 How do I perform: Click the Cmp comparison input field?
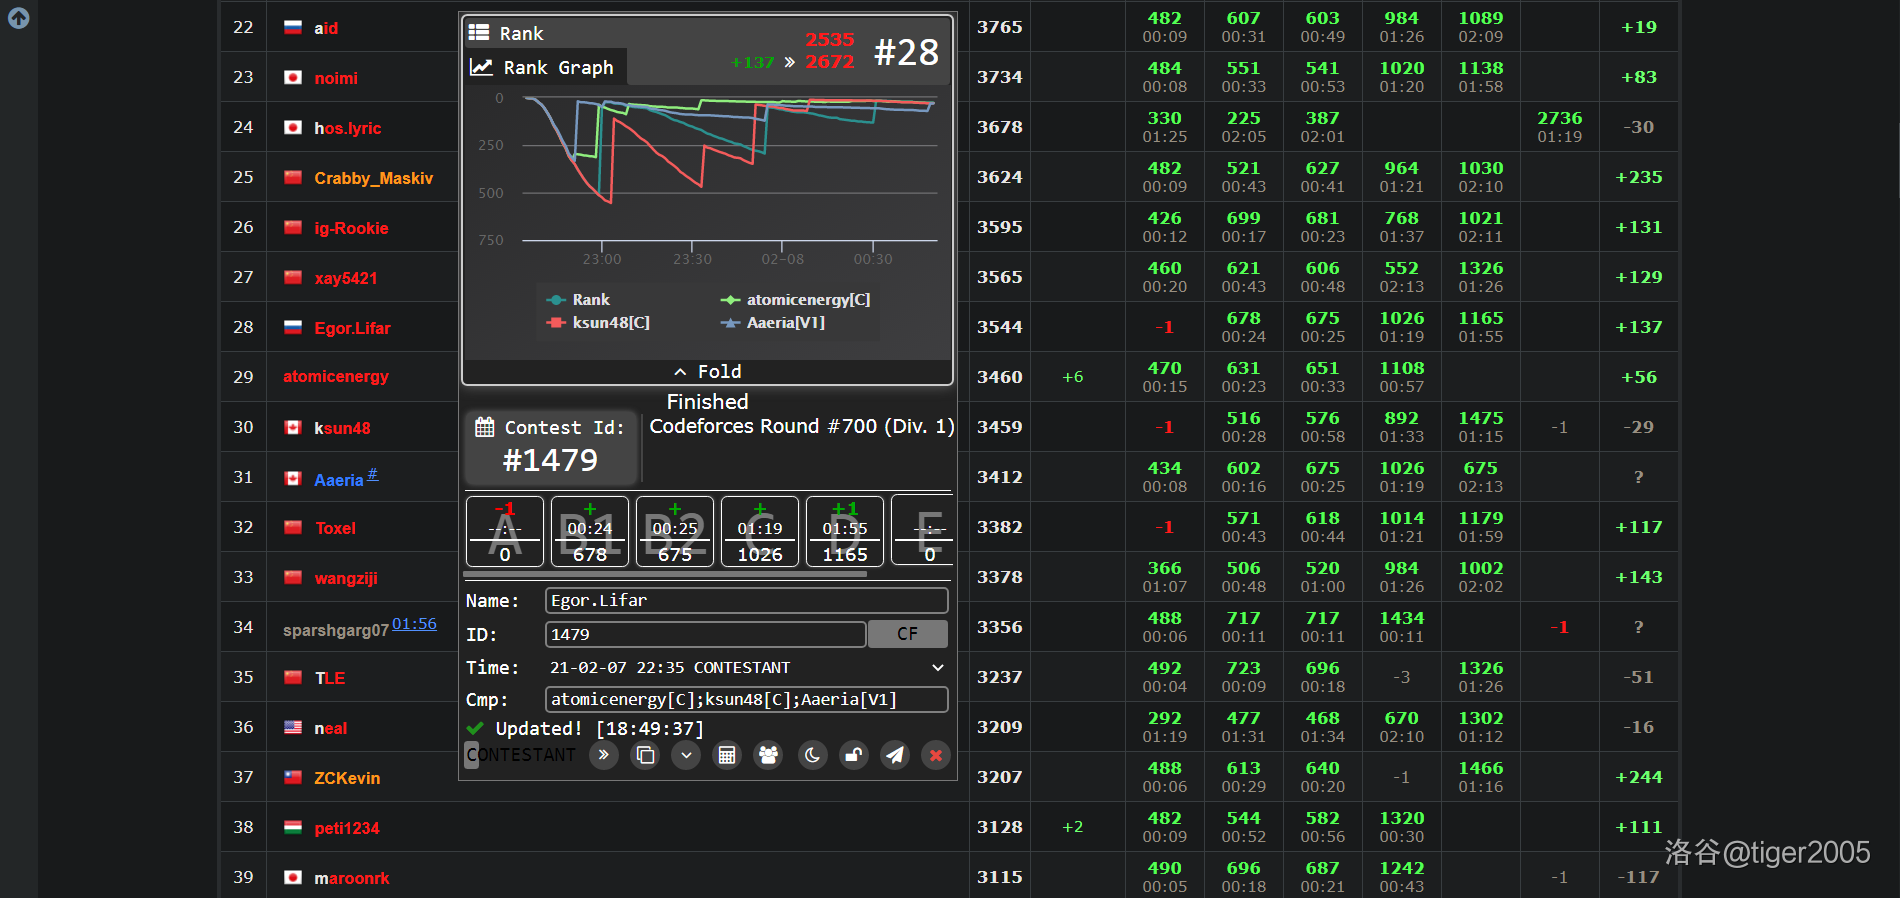746,699
